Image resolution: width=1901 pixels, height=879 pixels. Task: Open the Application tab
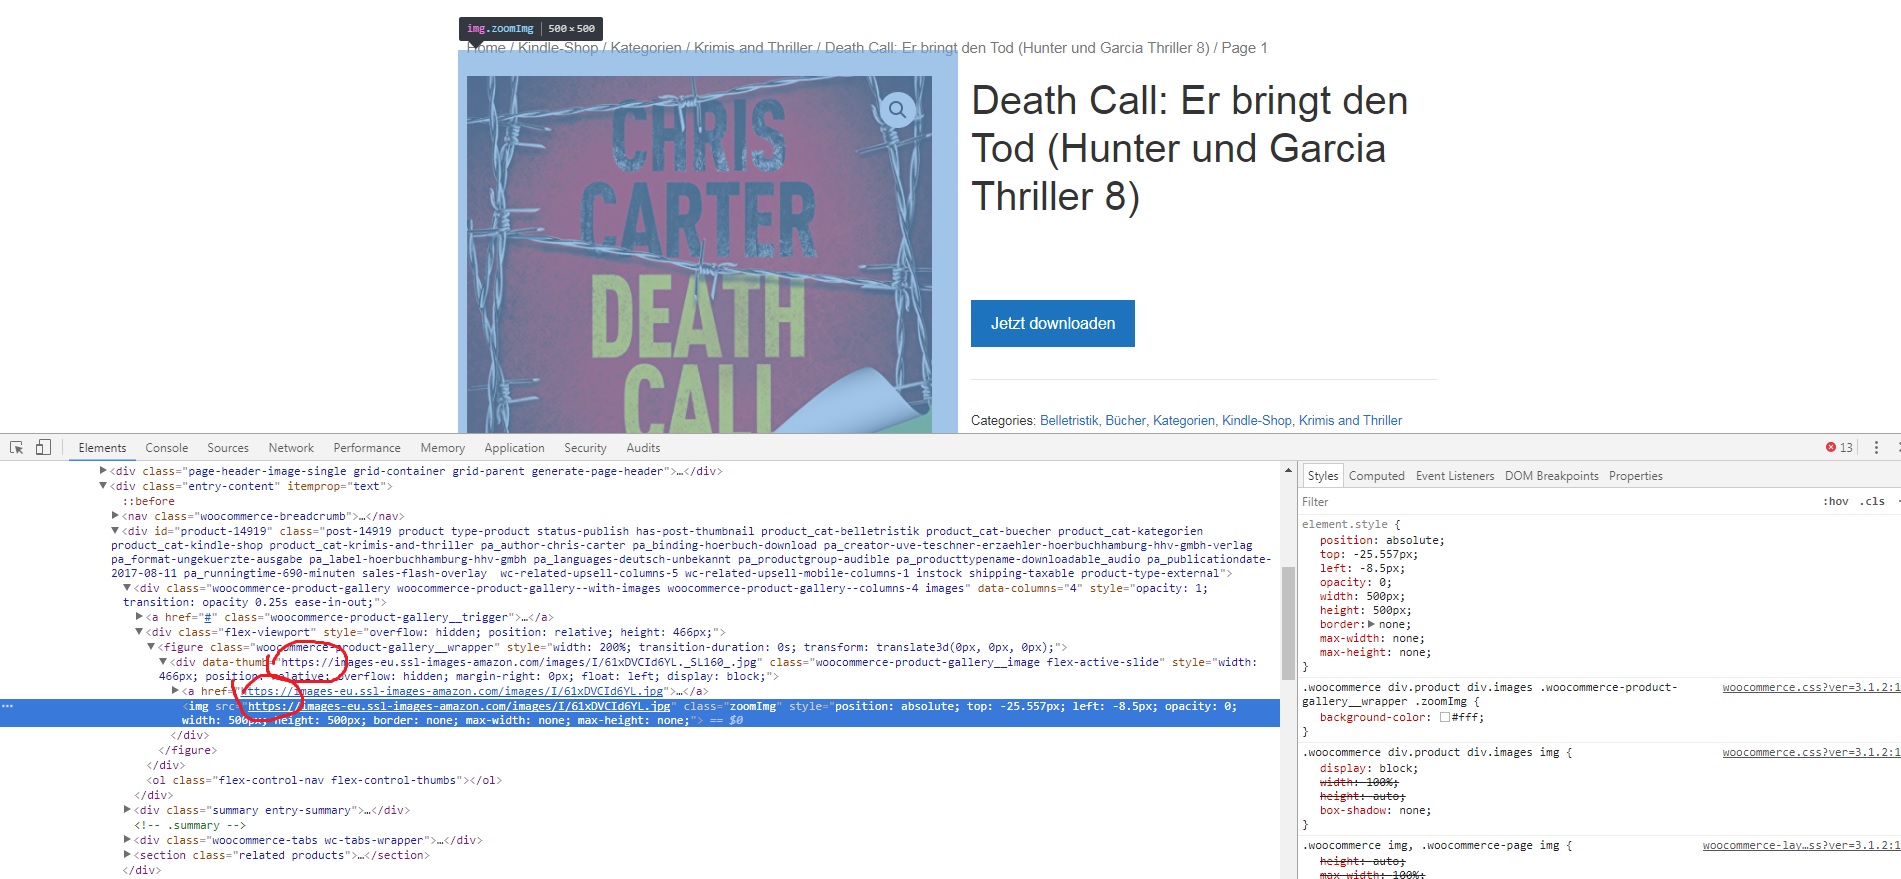click(514, 448)
